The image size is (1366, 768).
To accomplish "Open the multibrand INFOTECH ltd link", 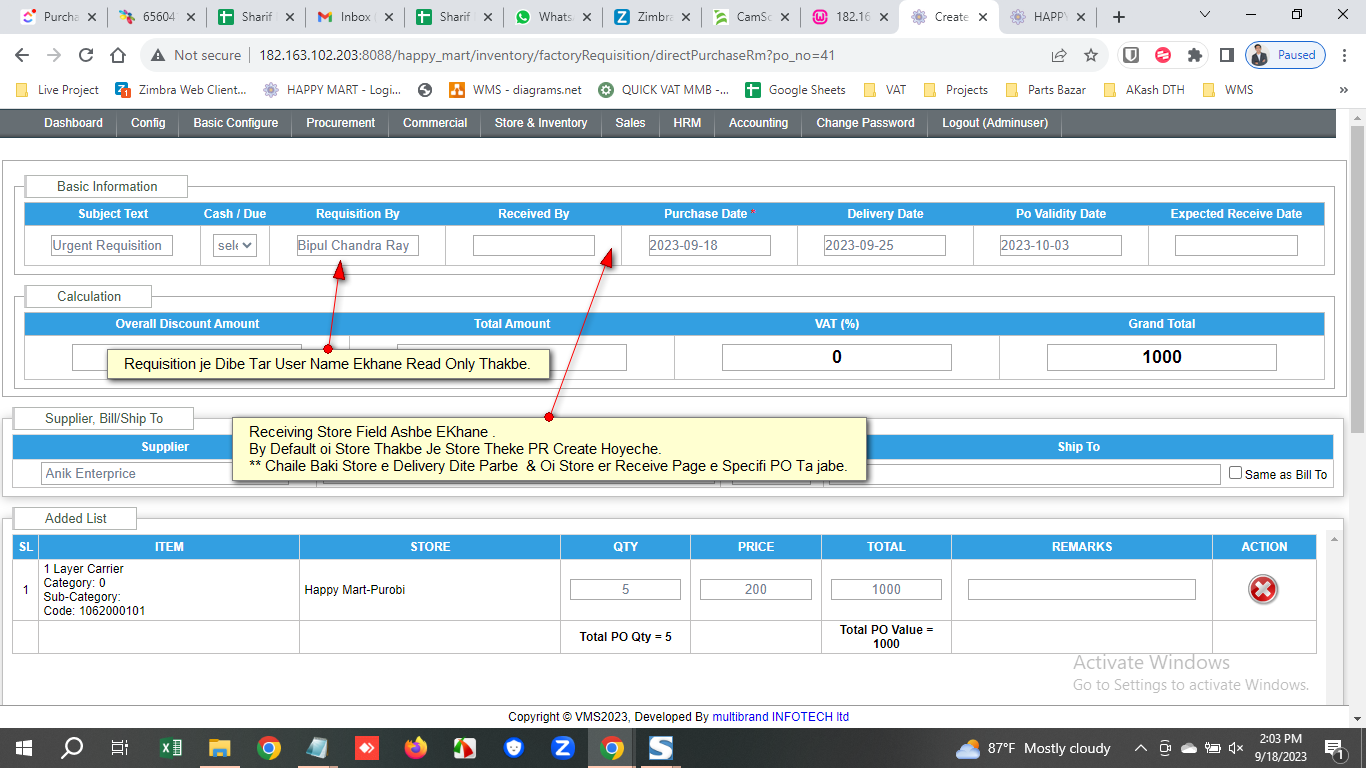I will click(x=781, y=717).
